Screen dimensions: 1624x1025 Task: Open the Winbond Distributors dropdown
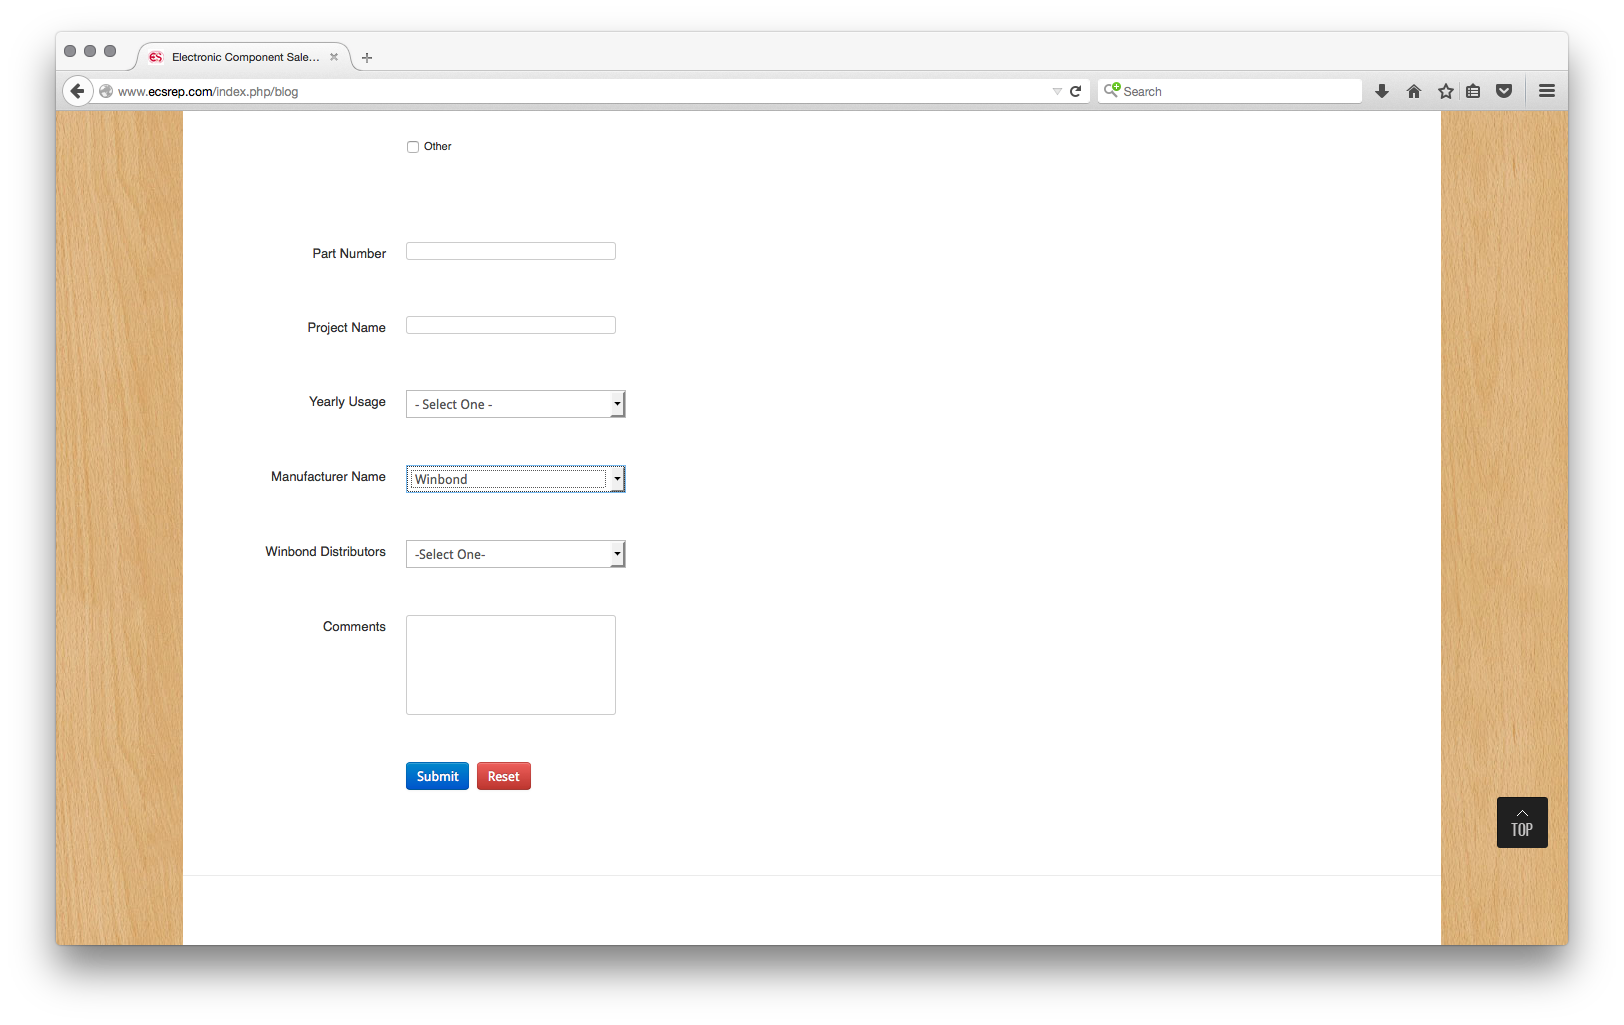[515, 554]
